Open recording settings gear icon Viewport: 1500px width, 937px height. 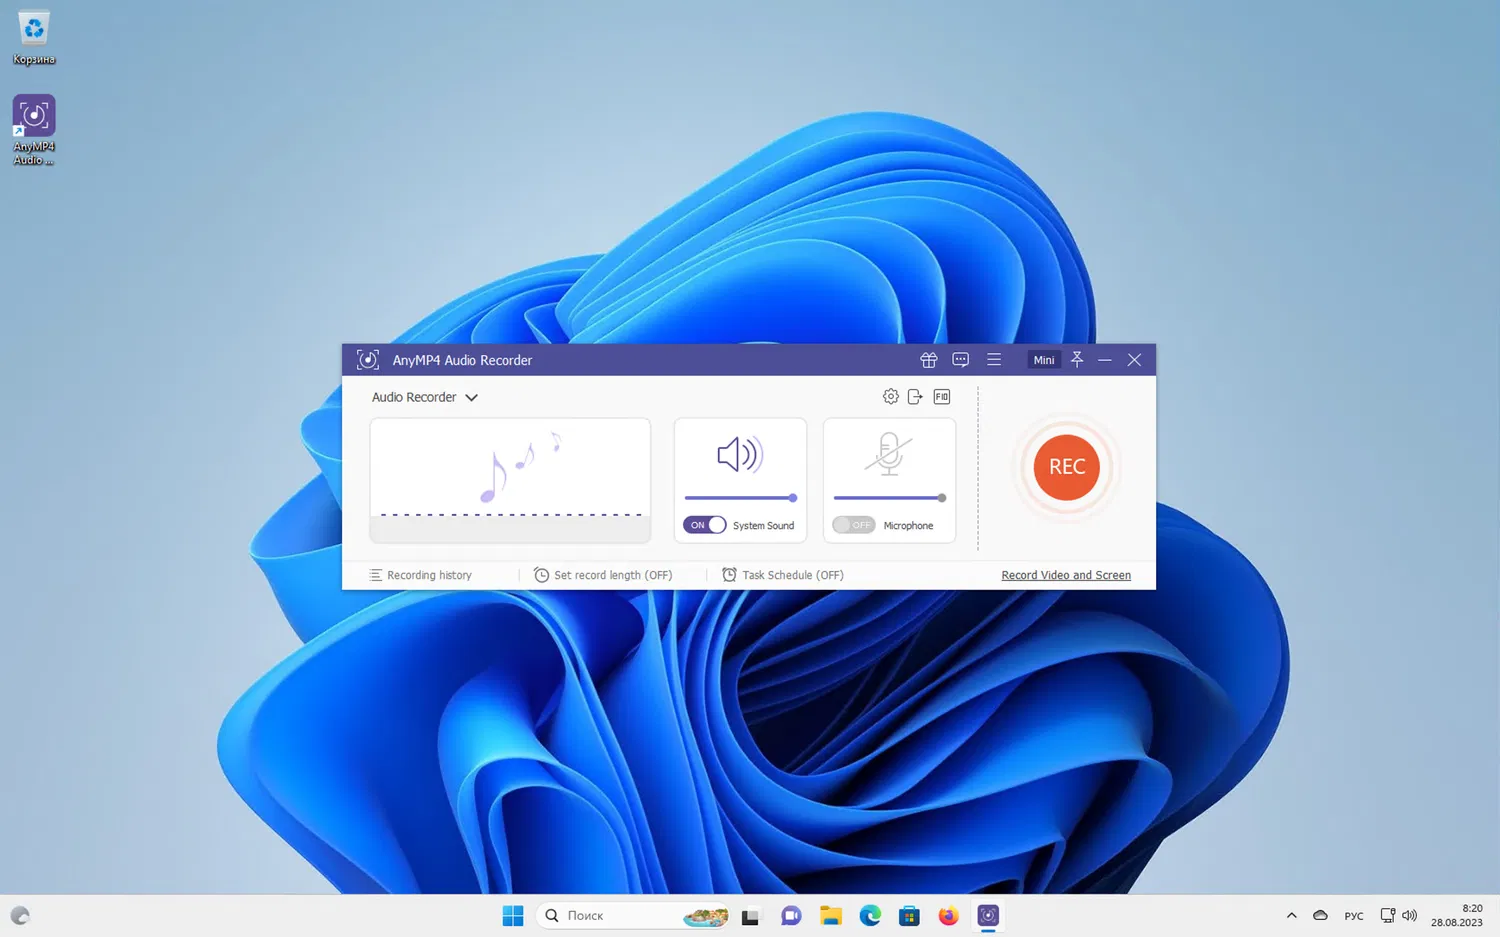coord(891,397)
